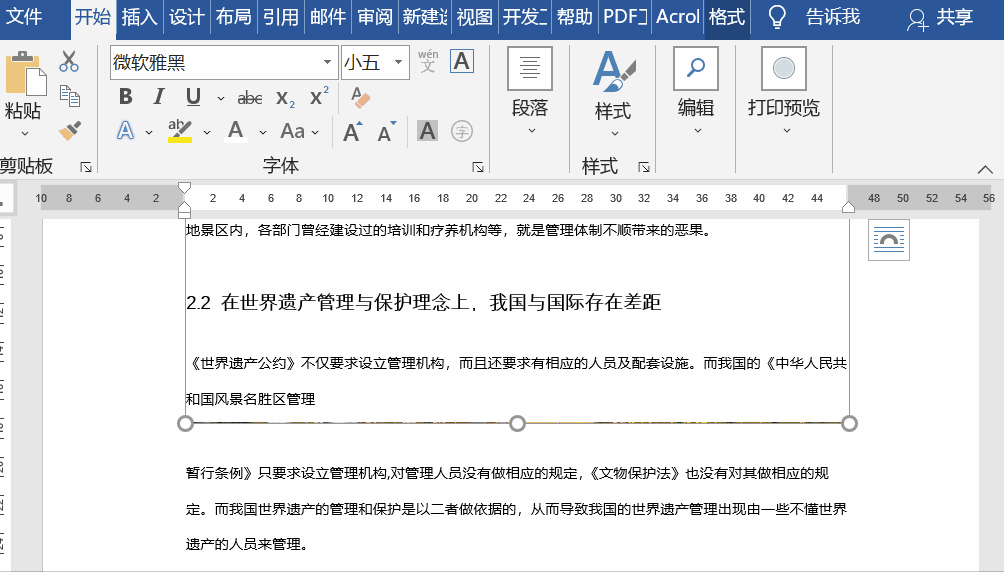Click bottom-middle handle of text box

tap(517, 423)
